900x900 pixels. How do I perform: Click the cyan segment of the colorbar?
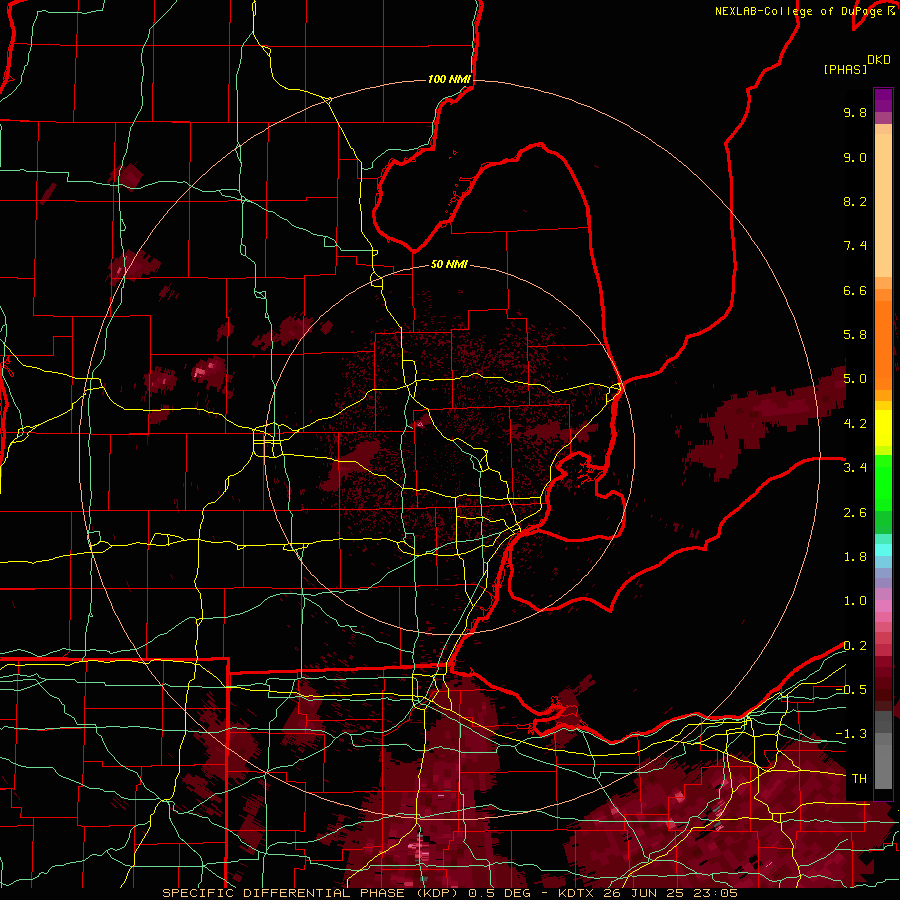pos(883,550)
